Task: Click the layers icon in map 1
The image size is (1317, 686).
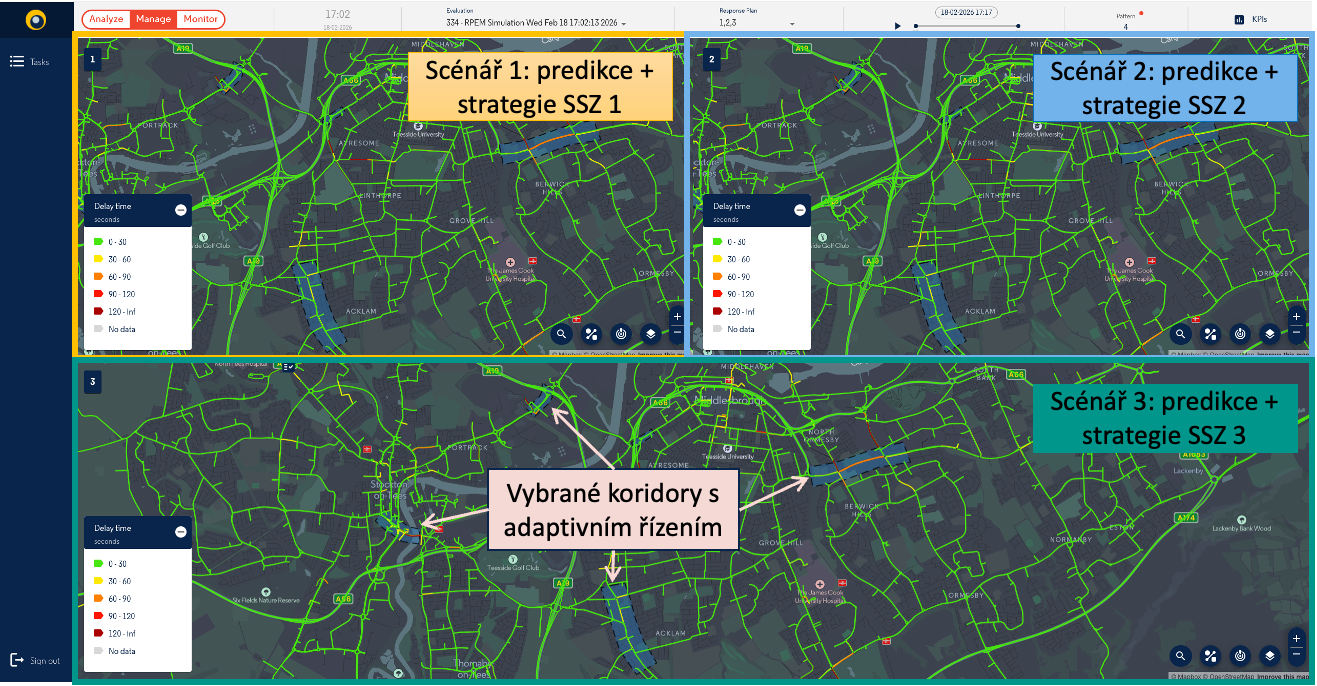Action: [x=650, y=335]
